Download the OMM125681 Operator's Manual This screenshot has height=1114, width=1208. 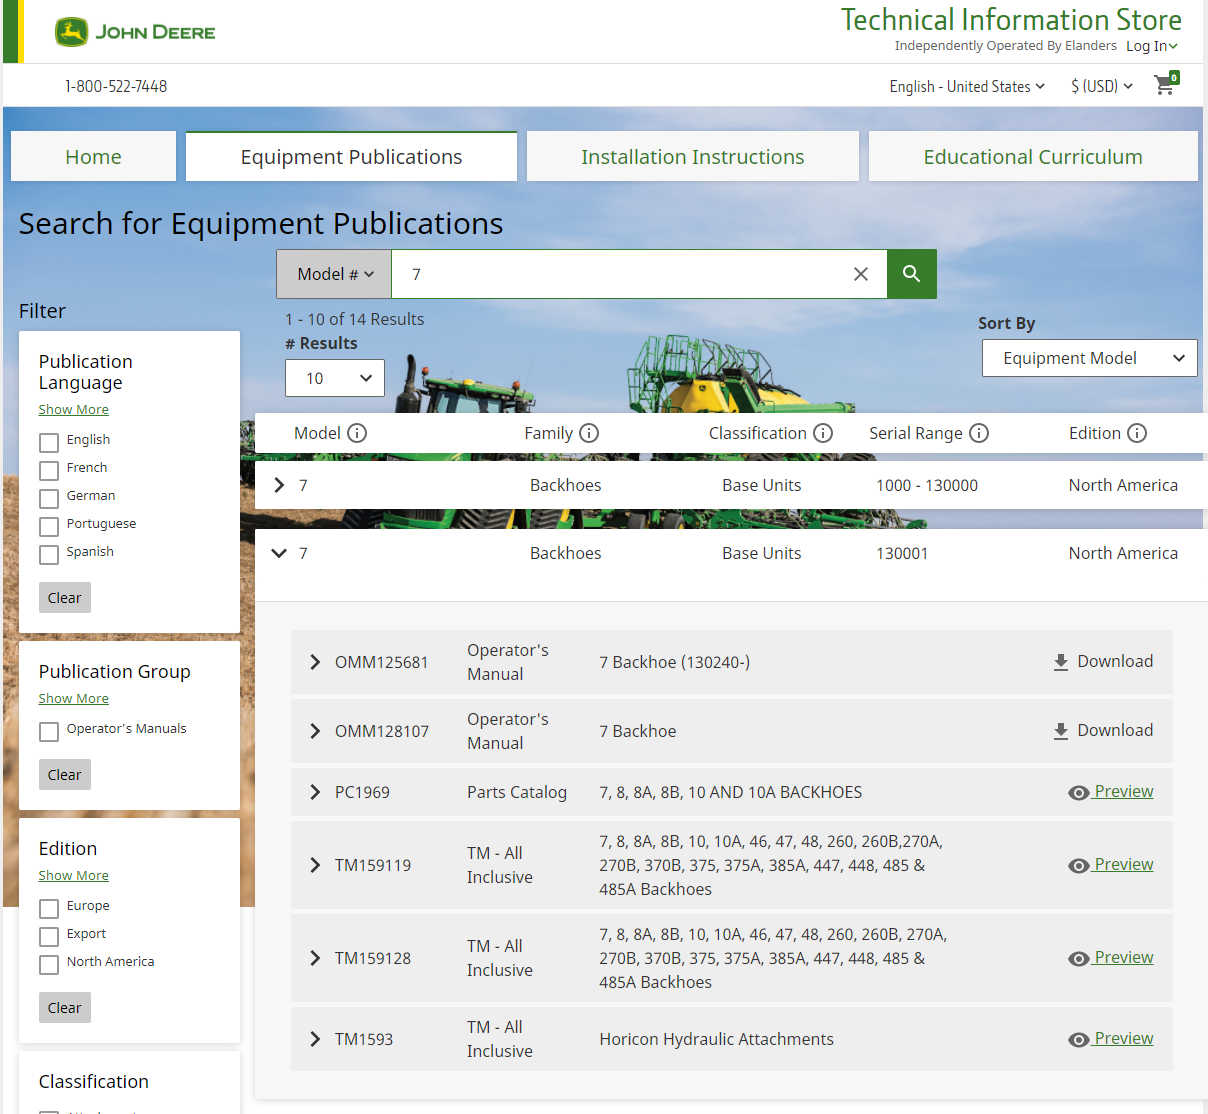[1103, 662]
